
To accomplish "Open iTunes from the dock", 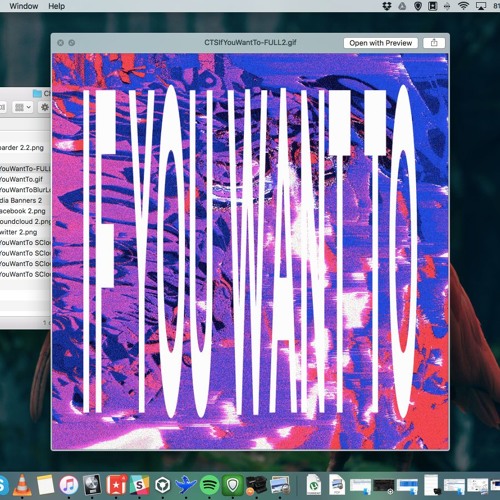I will tap(69, 485).
